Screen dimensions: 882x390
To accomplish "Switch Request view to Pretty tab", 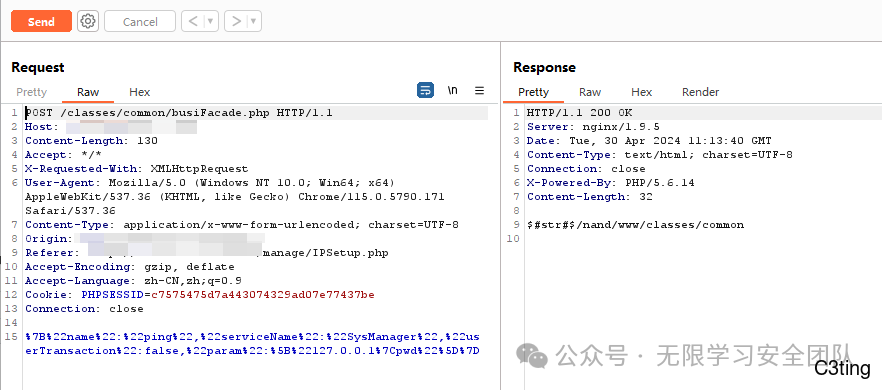I will 32,92.
